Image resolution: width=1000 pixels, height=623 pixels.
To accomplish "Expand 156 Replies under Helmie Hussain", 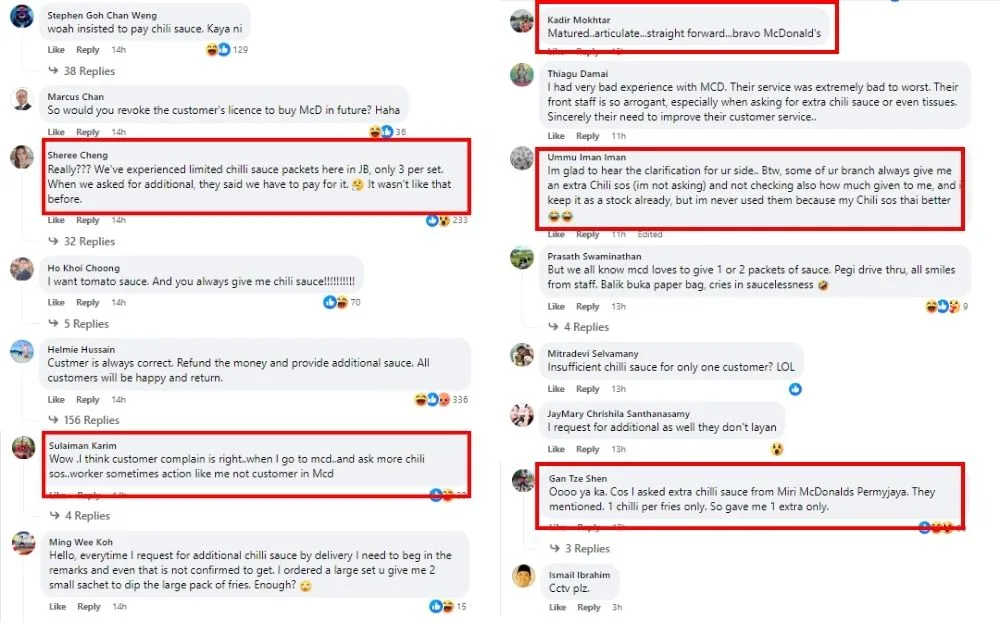I will [x=91, y=420].
